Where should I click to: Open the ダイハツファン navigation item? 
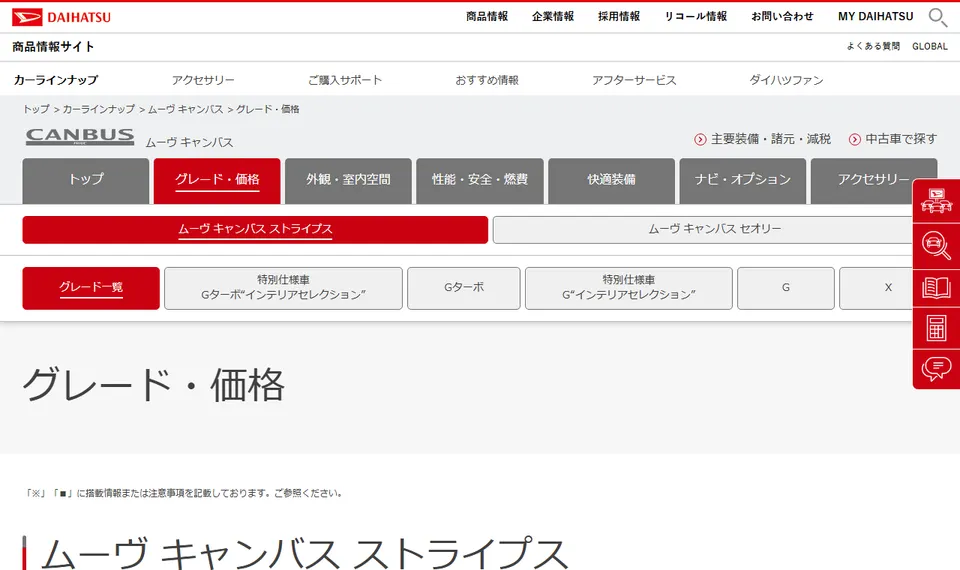coord(786,80)
